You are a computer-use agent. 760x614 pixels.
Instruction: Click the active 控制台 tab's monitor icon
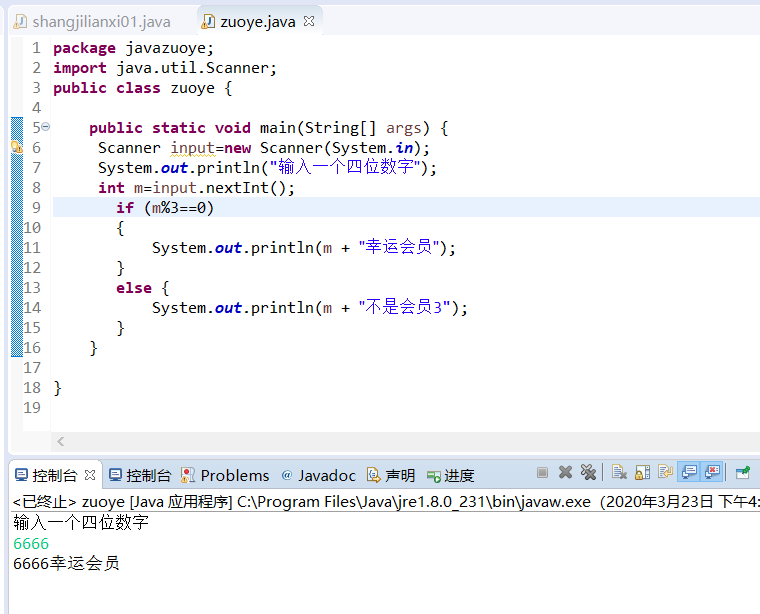pos(21,475)
